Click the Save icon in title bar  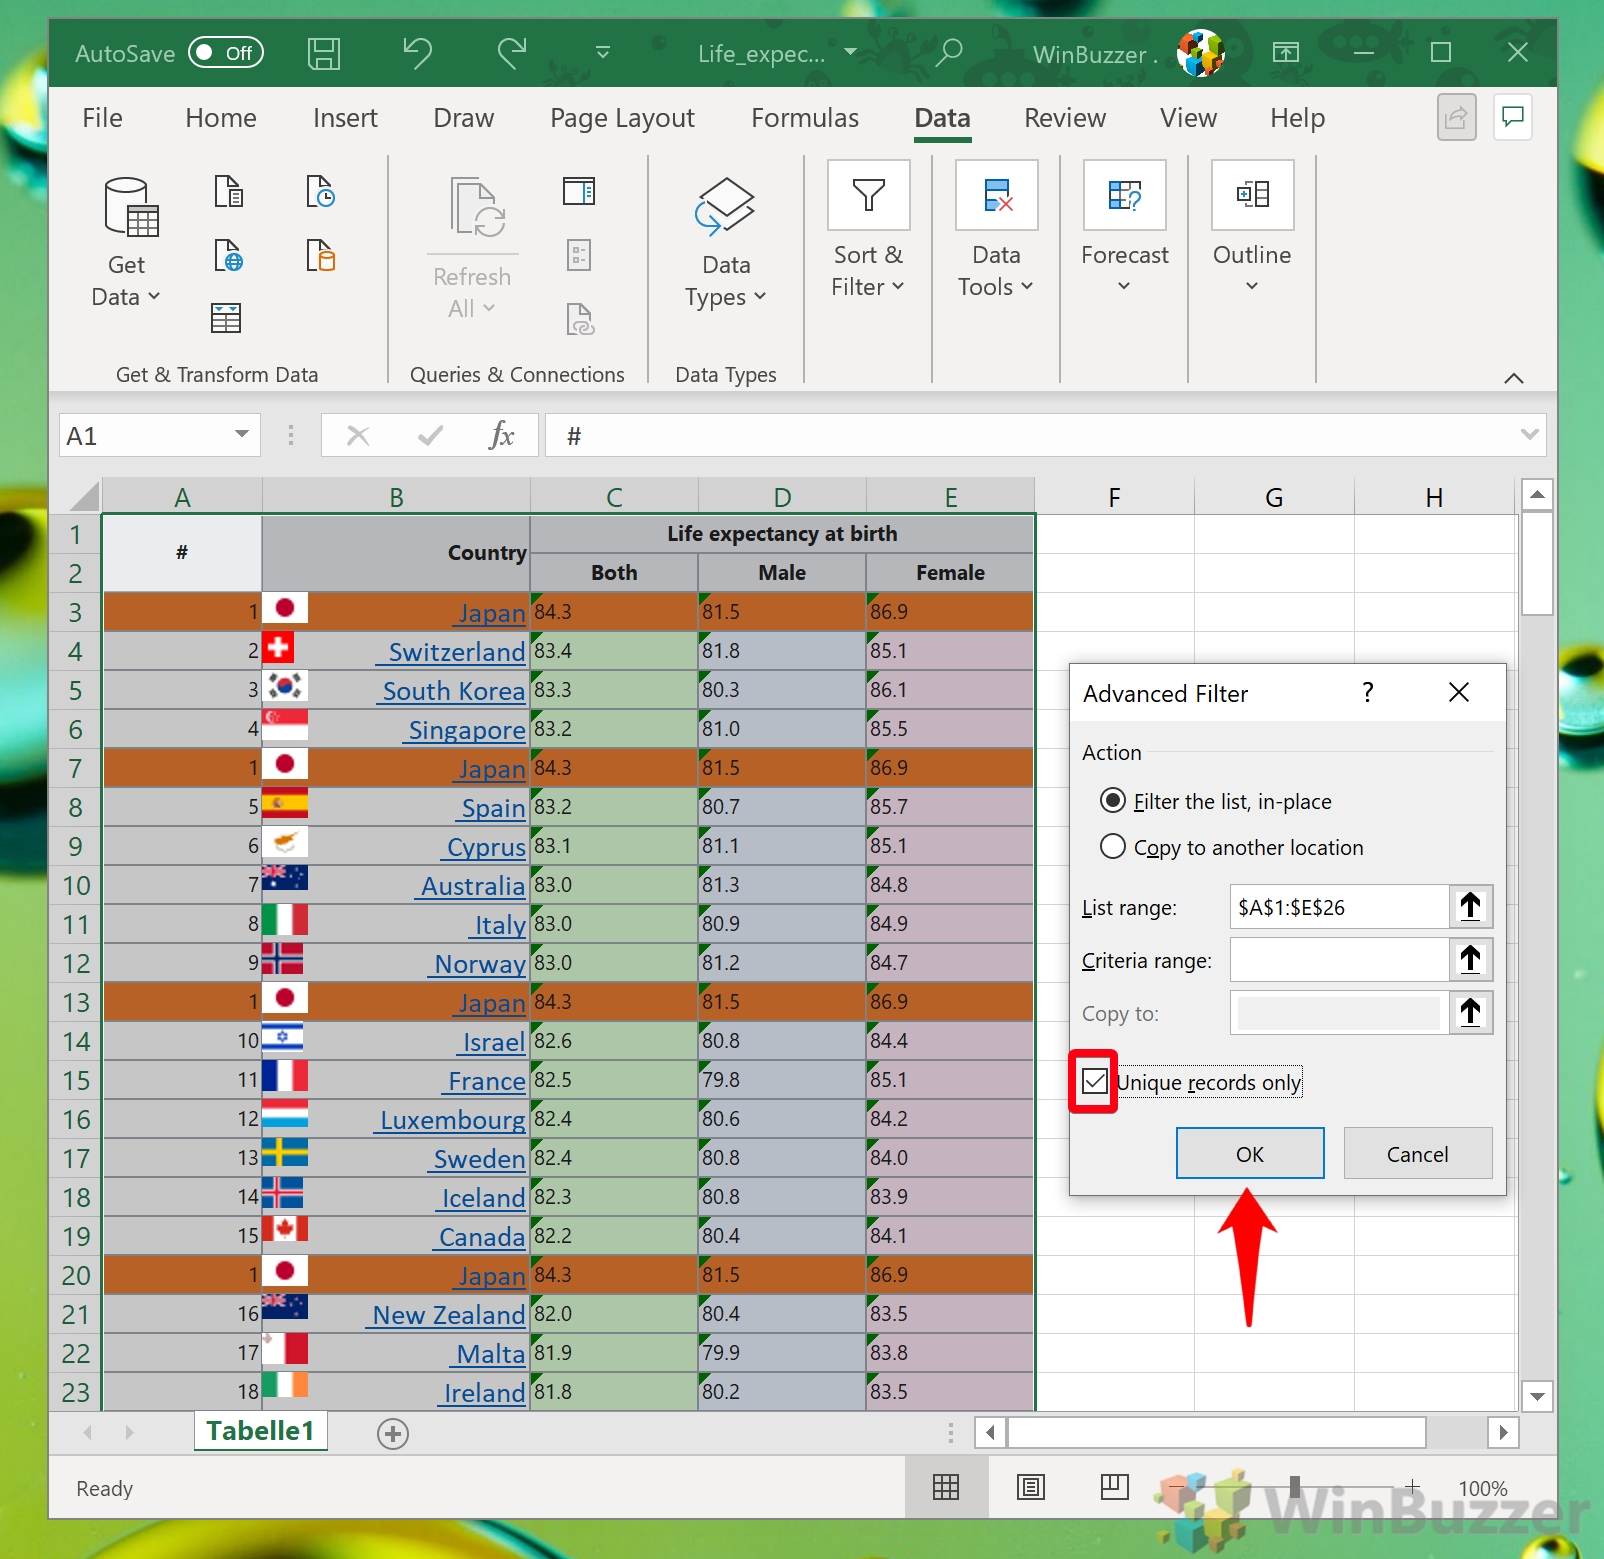tap(323, 53)
